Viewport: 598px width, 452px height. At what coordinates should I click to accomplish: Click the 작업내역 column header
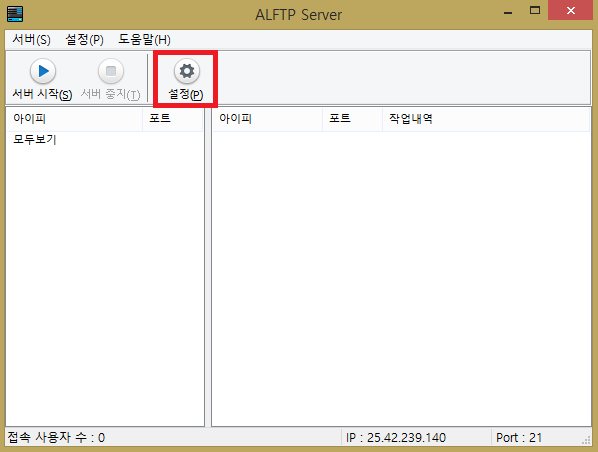486,119
